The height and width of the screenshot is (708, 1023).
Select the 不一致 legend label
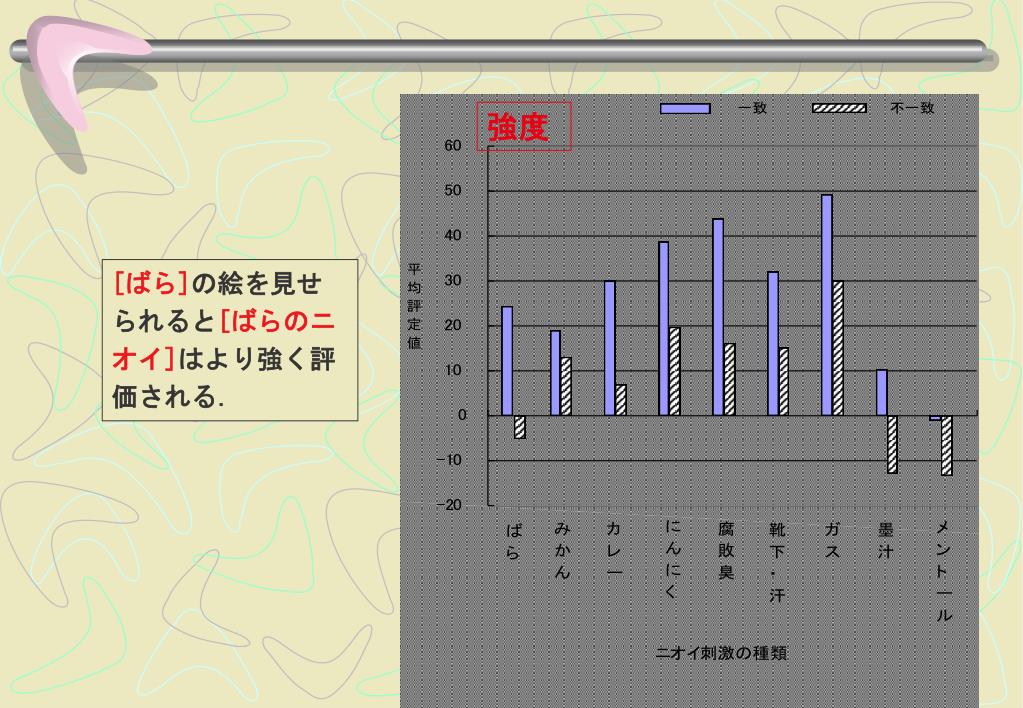pos(913,108)
